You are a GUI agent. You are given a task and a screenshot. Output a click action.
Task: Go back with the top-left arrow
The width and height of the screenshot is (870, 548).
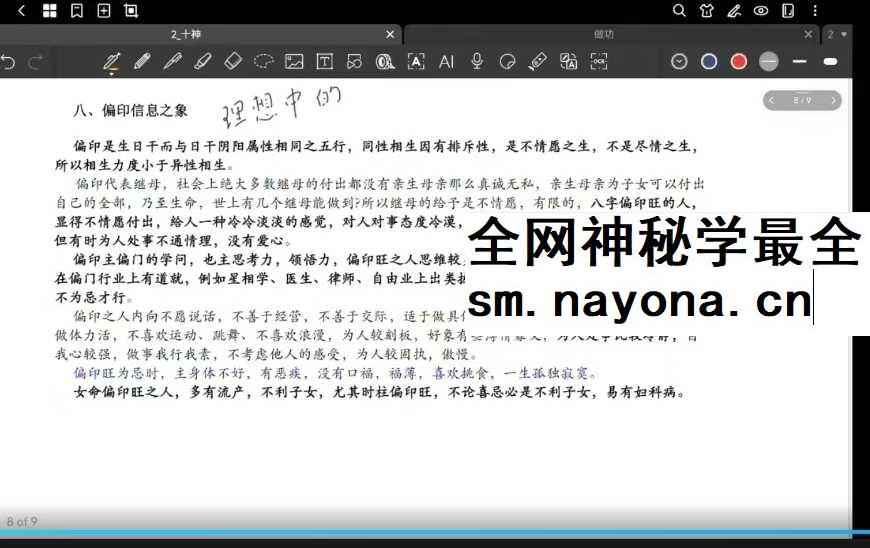click(21, 11)
